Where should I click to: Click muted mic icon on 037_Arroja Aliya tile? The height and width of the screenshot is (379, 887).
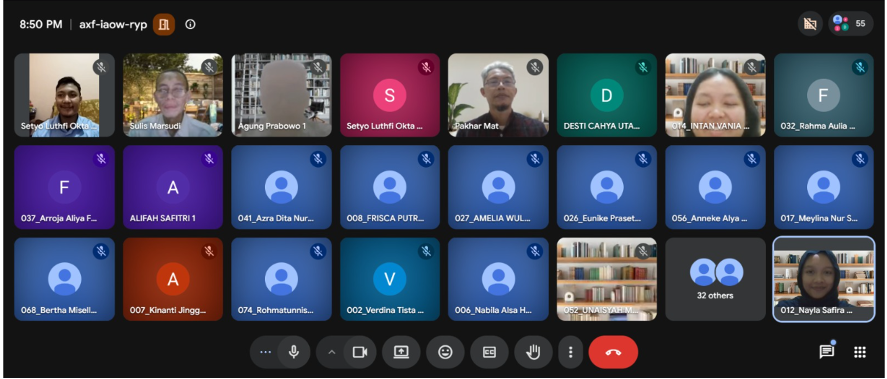(101, 159)
